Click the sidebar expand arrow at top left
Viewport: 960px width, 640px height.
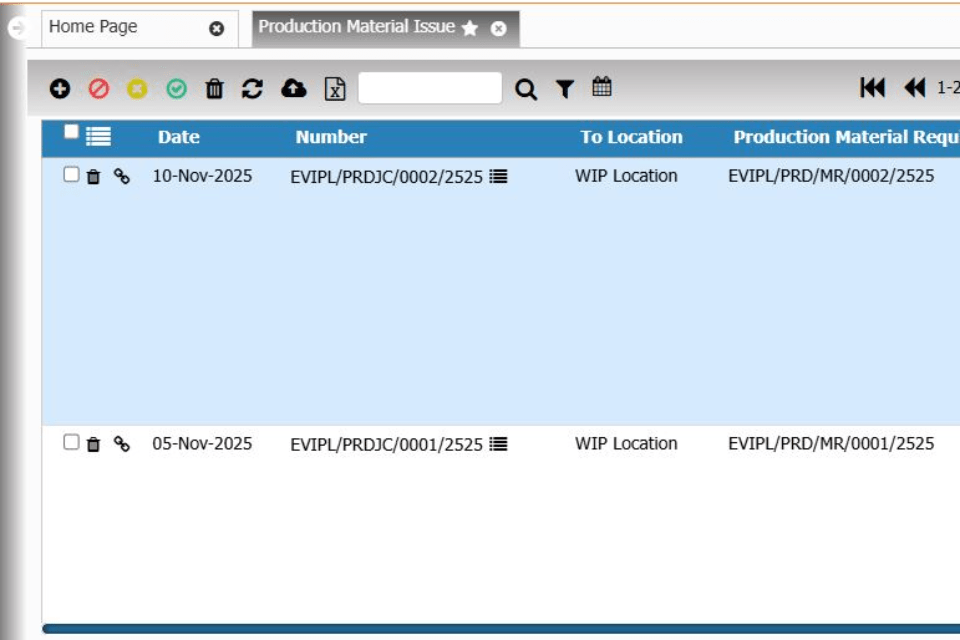(x=17, y=28)
